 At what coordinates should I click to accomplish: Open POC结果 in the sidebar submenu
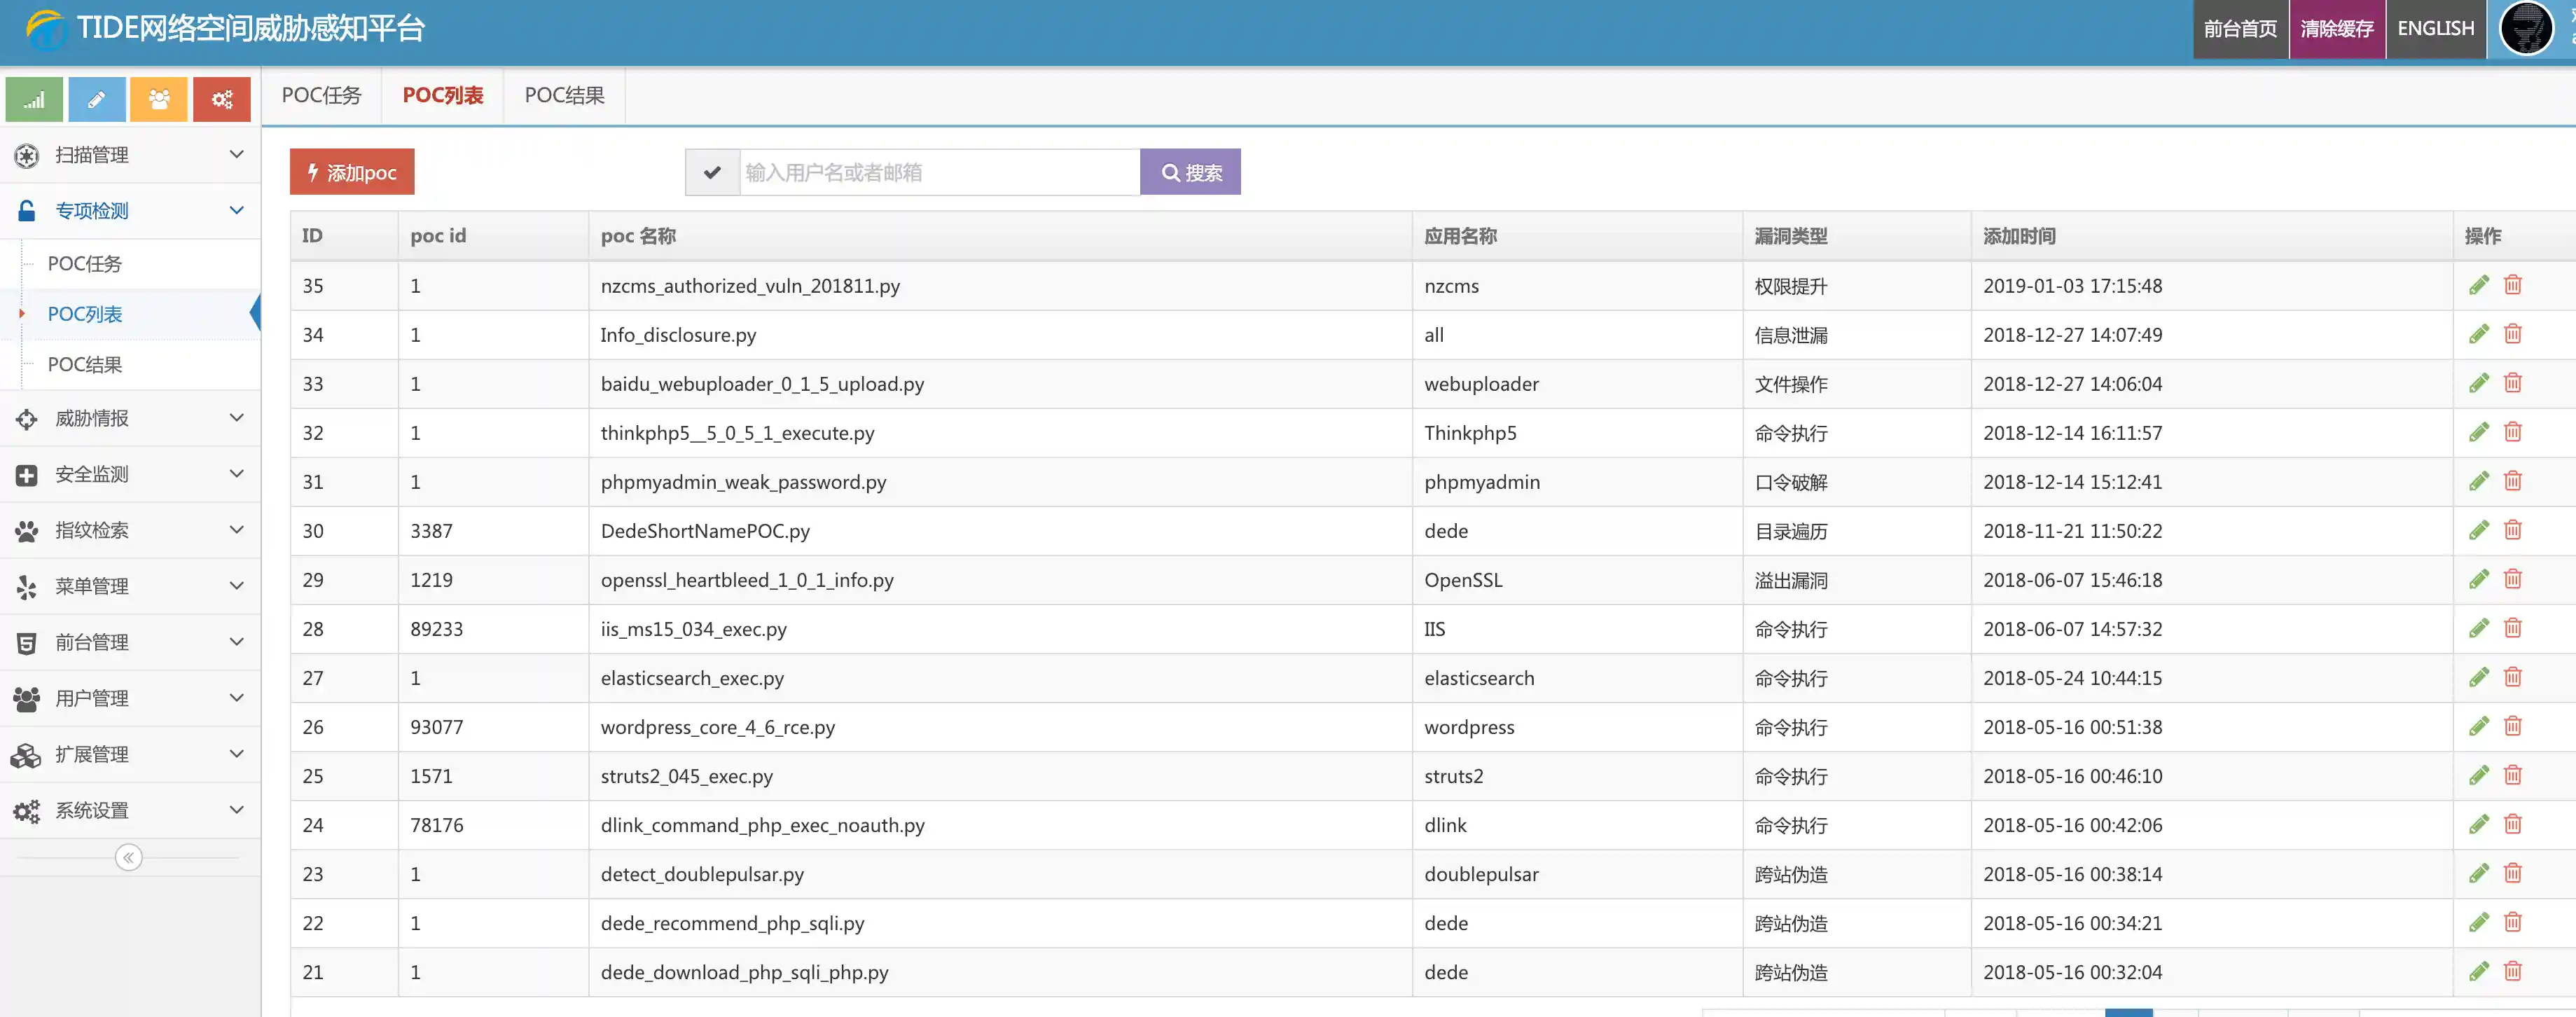tap(85, 365)
